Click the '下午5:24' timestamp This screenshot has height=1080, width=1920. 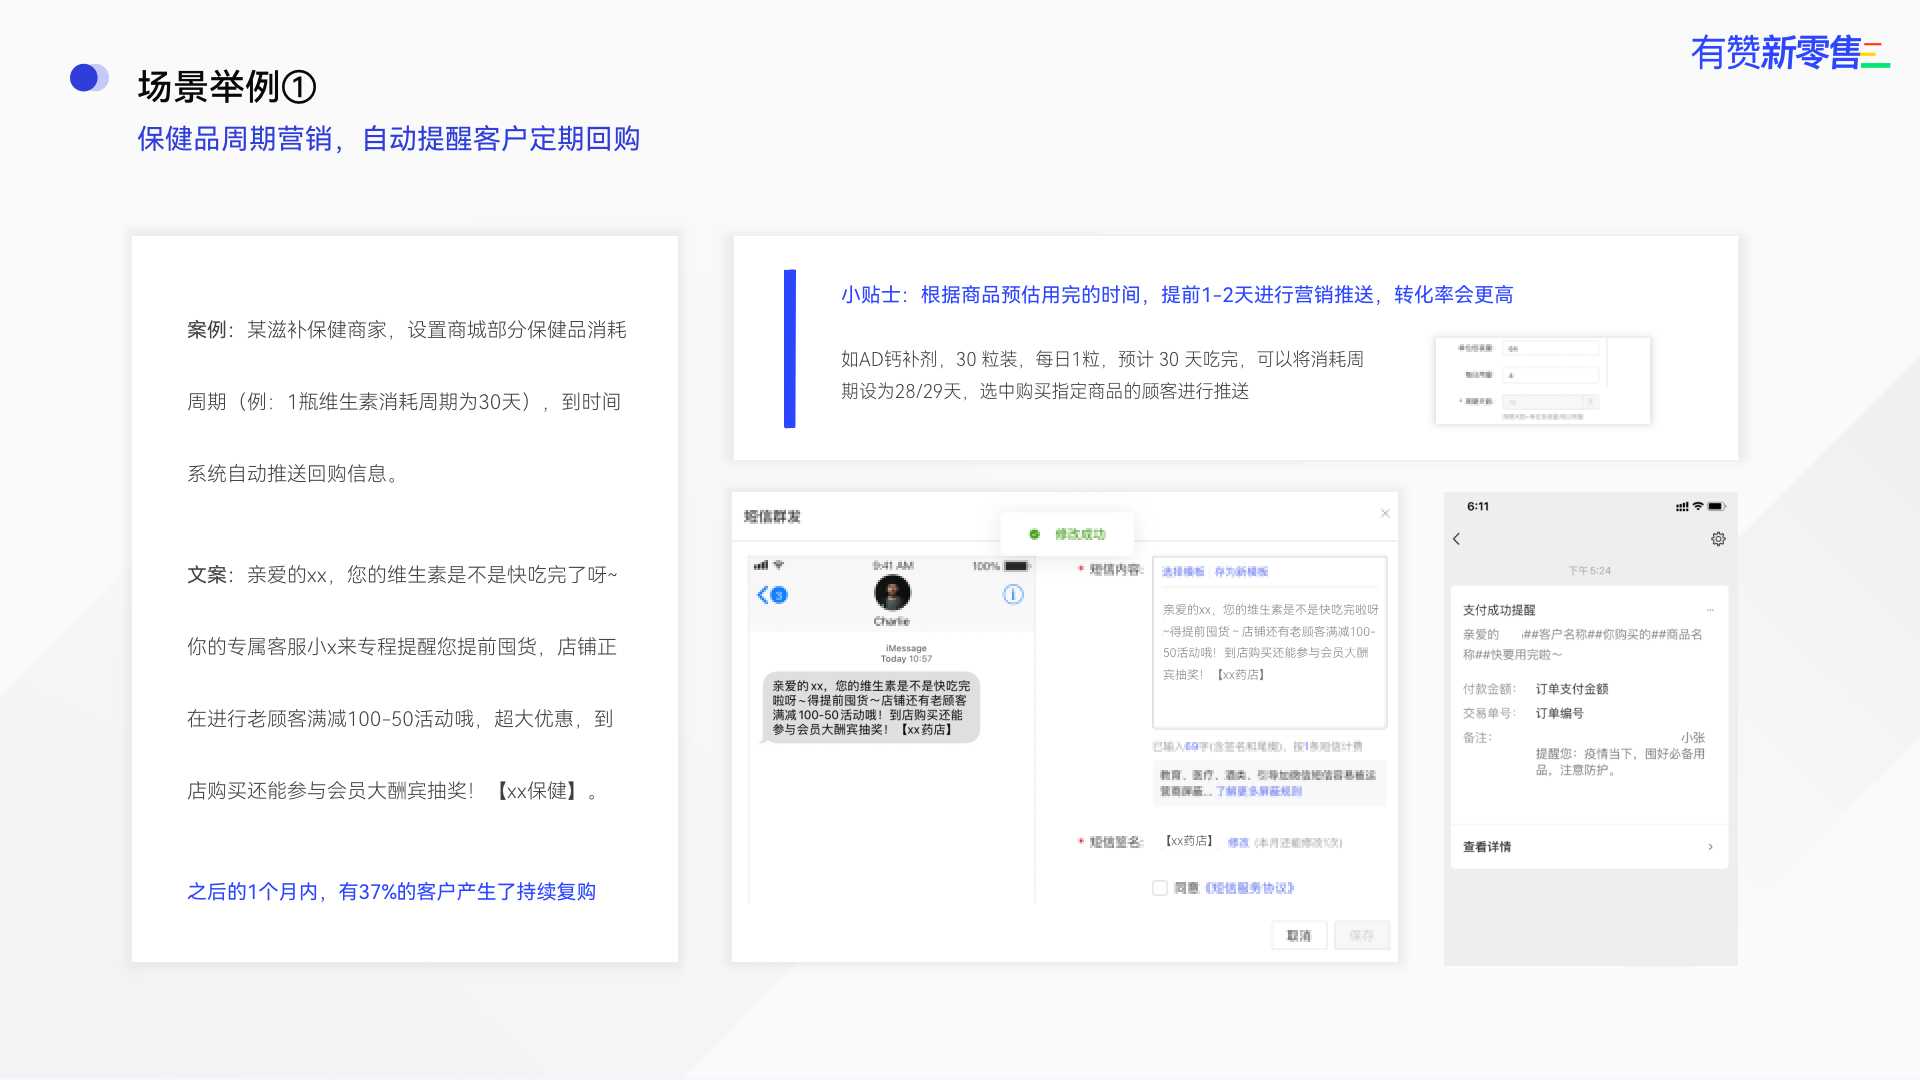coord(1589,571)
